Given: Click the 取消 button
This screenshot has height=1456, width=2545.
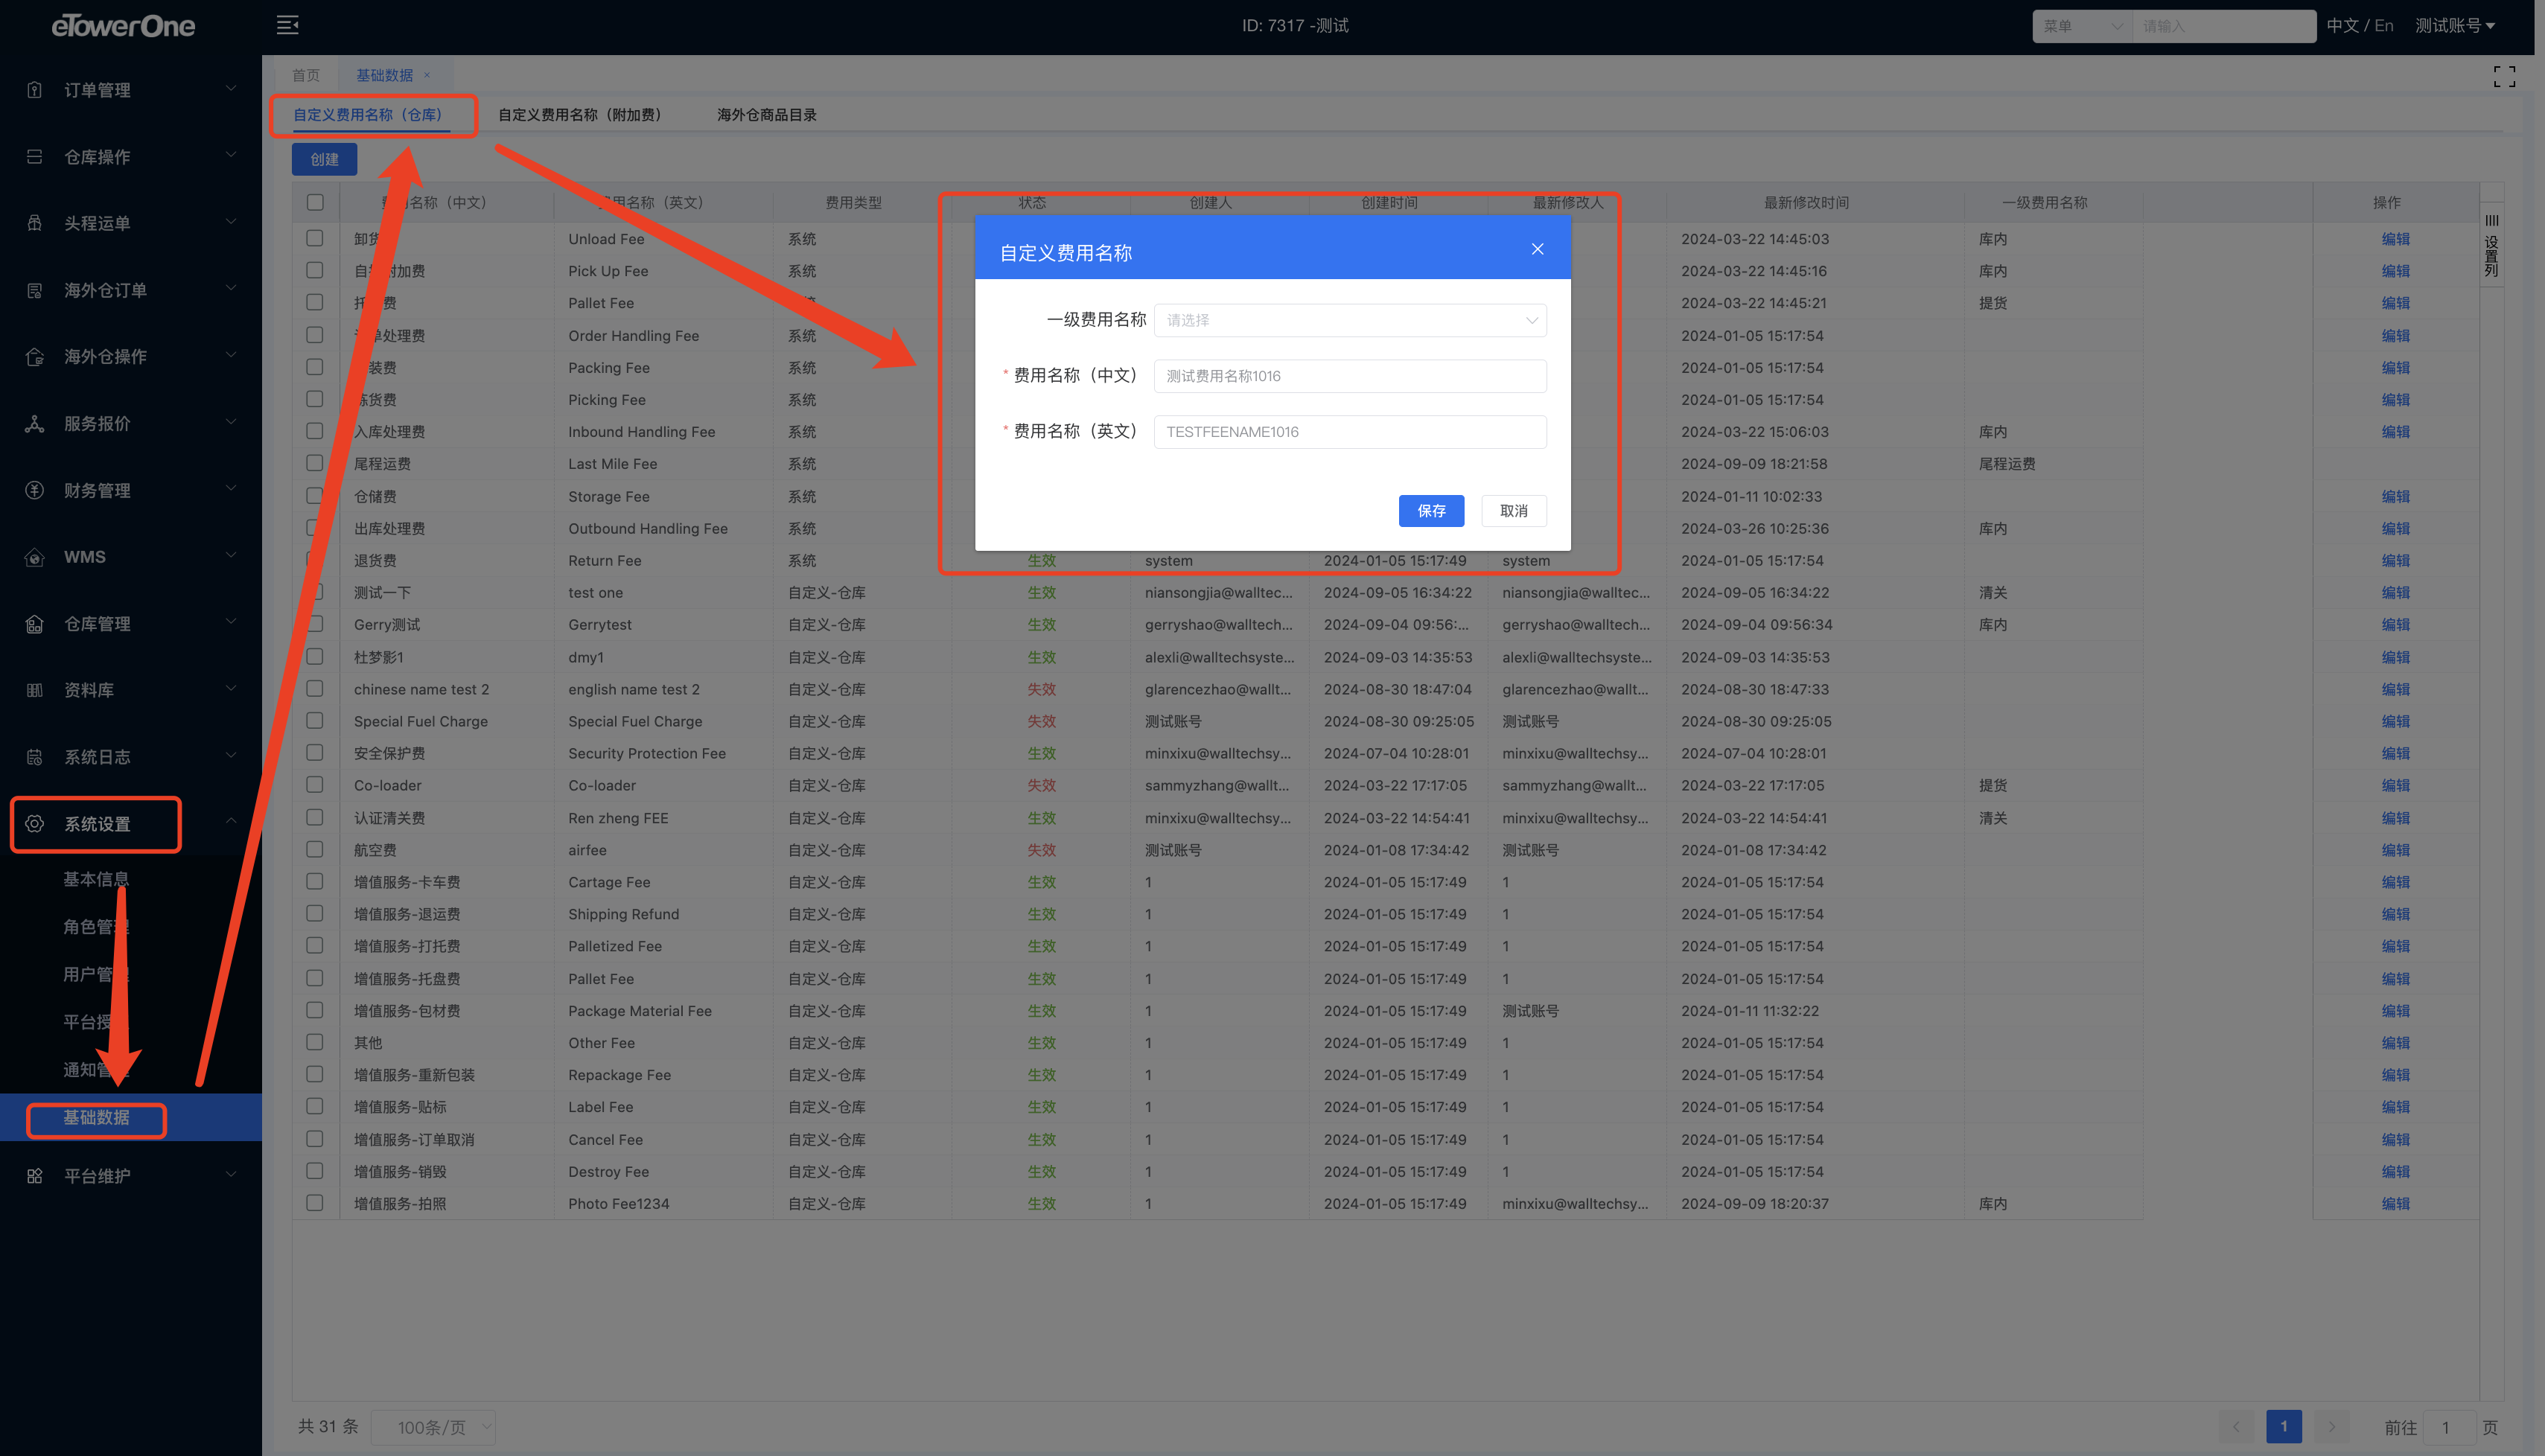Looking at the screenshot, I should coord(1513,511).
